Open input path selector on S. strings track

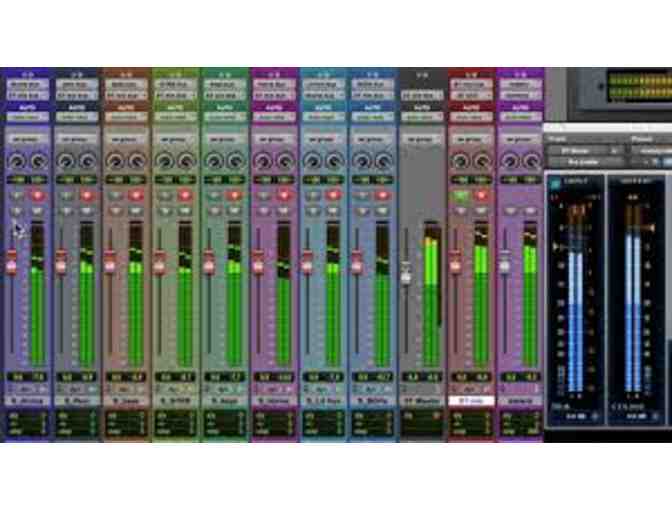pos(26,85)
